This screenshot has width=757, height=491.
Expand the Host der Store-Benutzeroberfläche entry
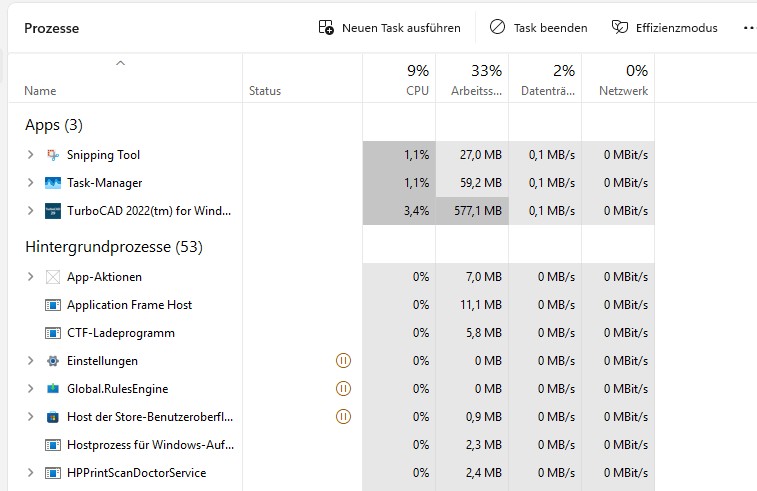point(30,417)
